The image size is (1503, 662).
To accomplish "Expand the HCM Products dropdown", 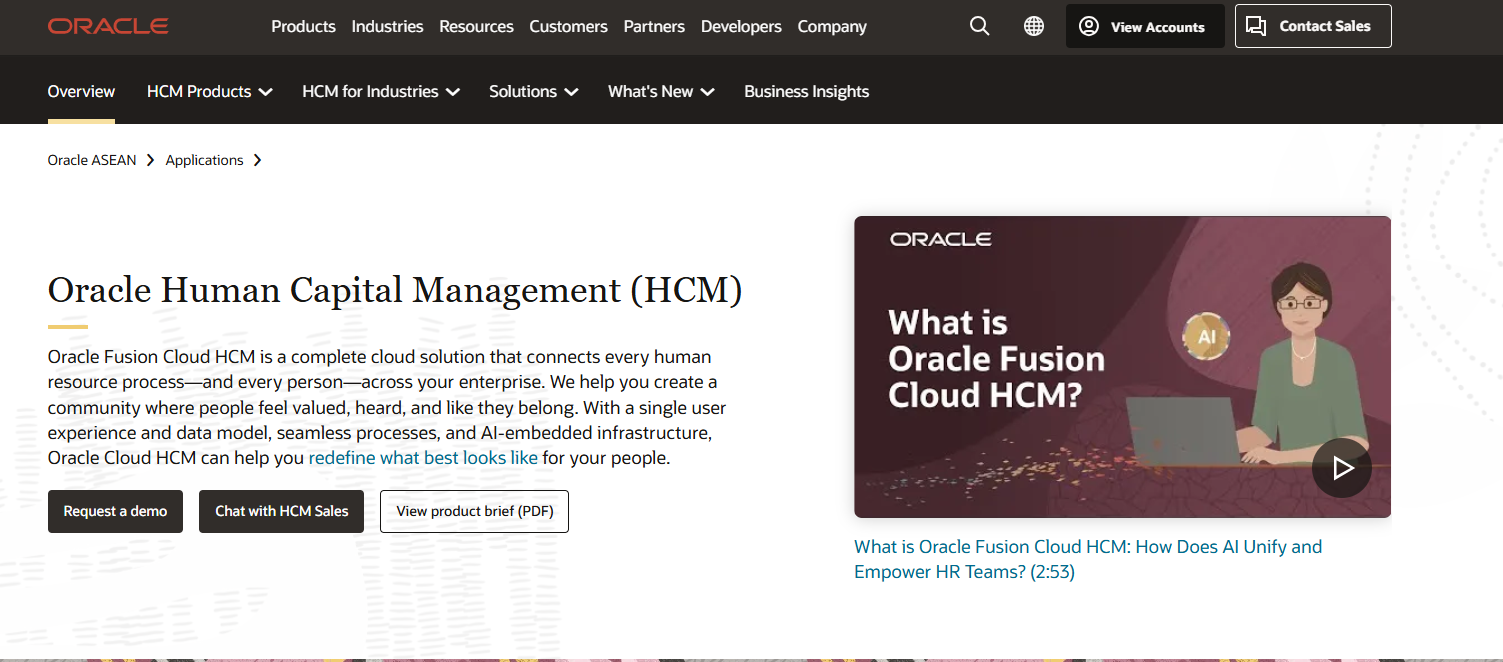I will click(209, 91).
